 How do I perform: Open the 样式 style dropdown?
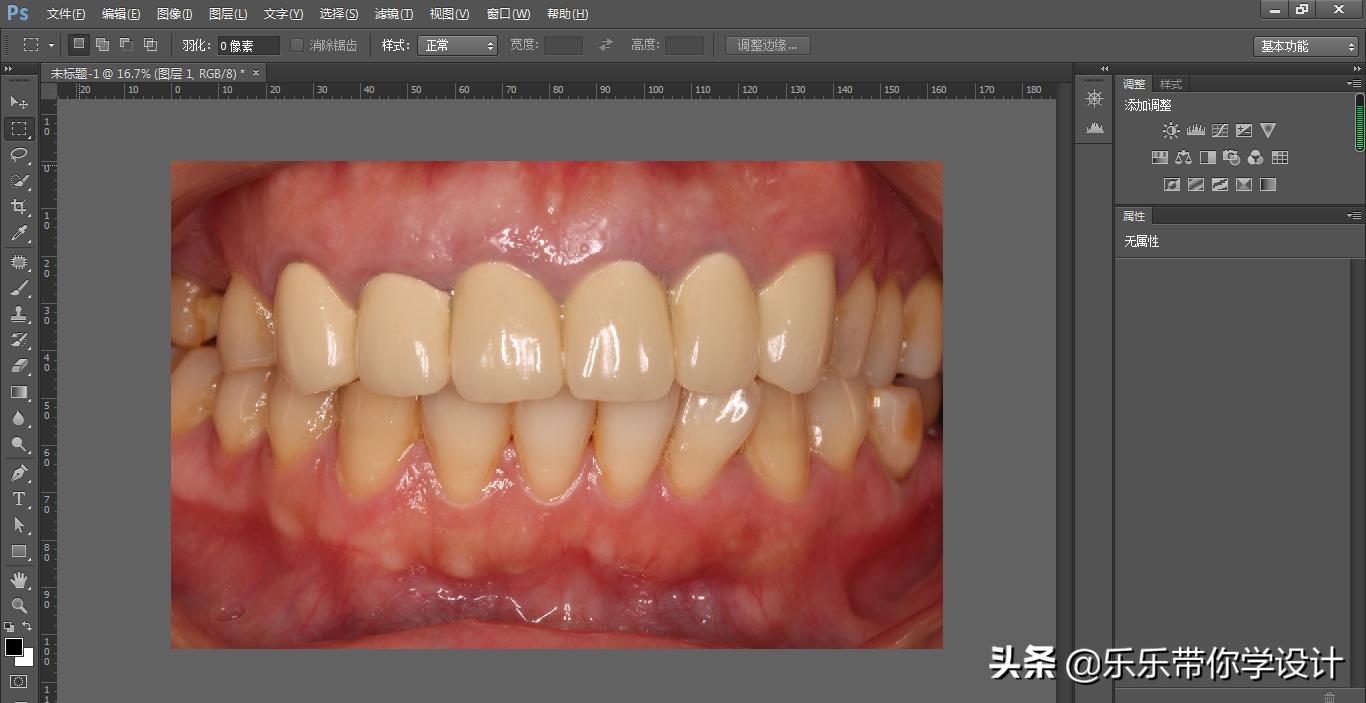(x=457, y=45)
